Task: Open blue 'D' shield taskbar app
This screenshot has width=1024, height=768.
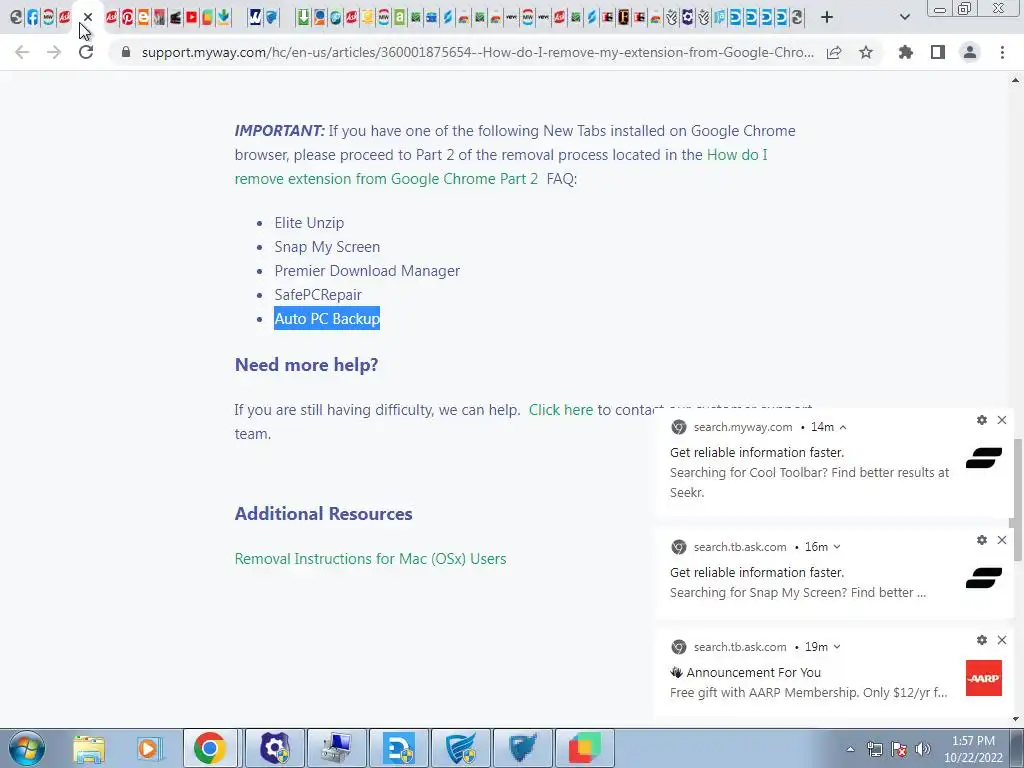Action: tap(399, 748)
